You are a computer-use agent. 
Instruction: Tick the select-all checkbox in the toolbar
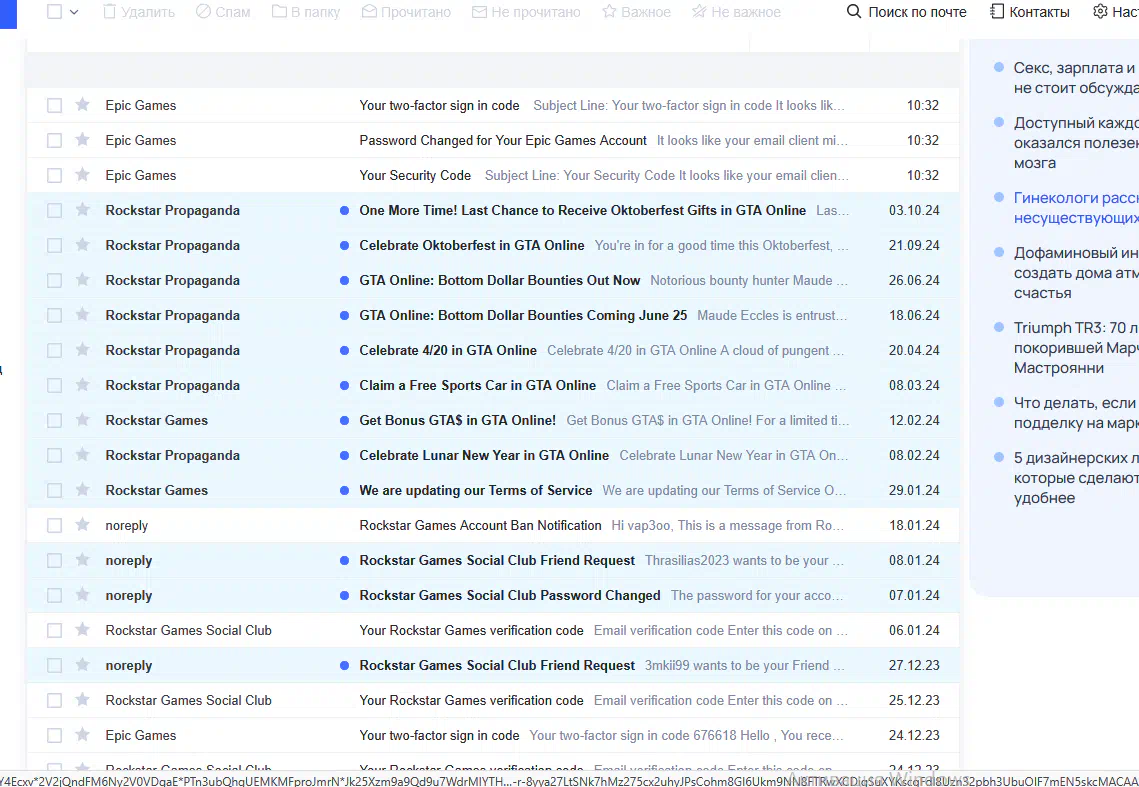point(54,12)
